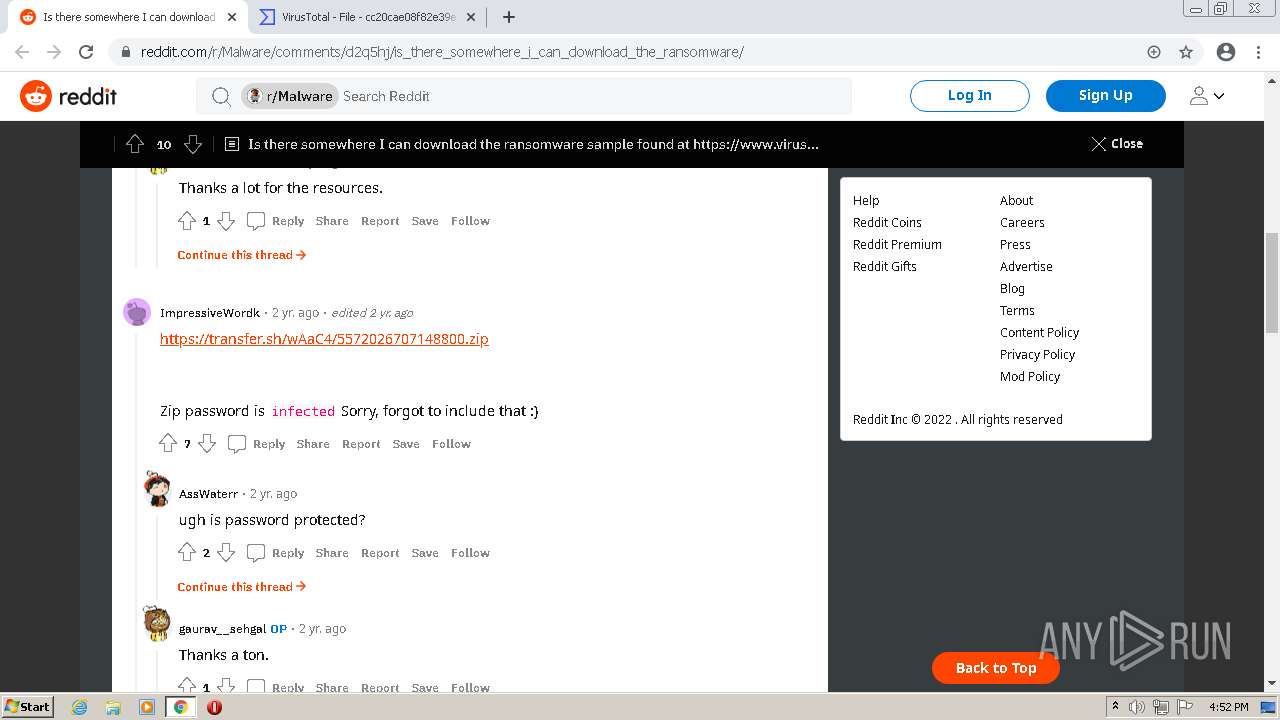Click Follow under 'Thanks a lot for the resources'
Viewport: 1280px width, 720px height.
[470, 221]
